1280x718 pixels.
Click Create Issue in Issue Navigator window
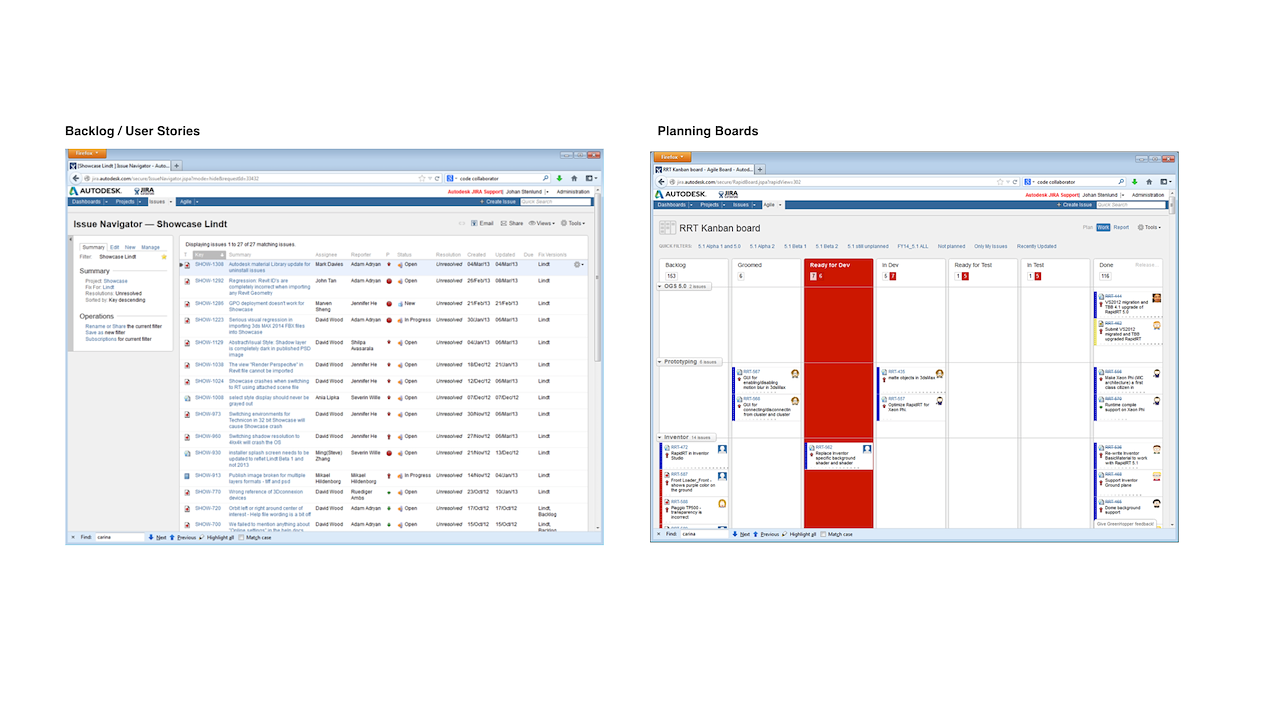click(498, 202)
